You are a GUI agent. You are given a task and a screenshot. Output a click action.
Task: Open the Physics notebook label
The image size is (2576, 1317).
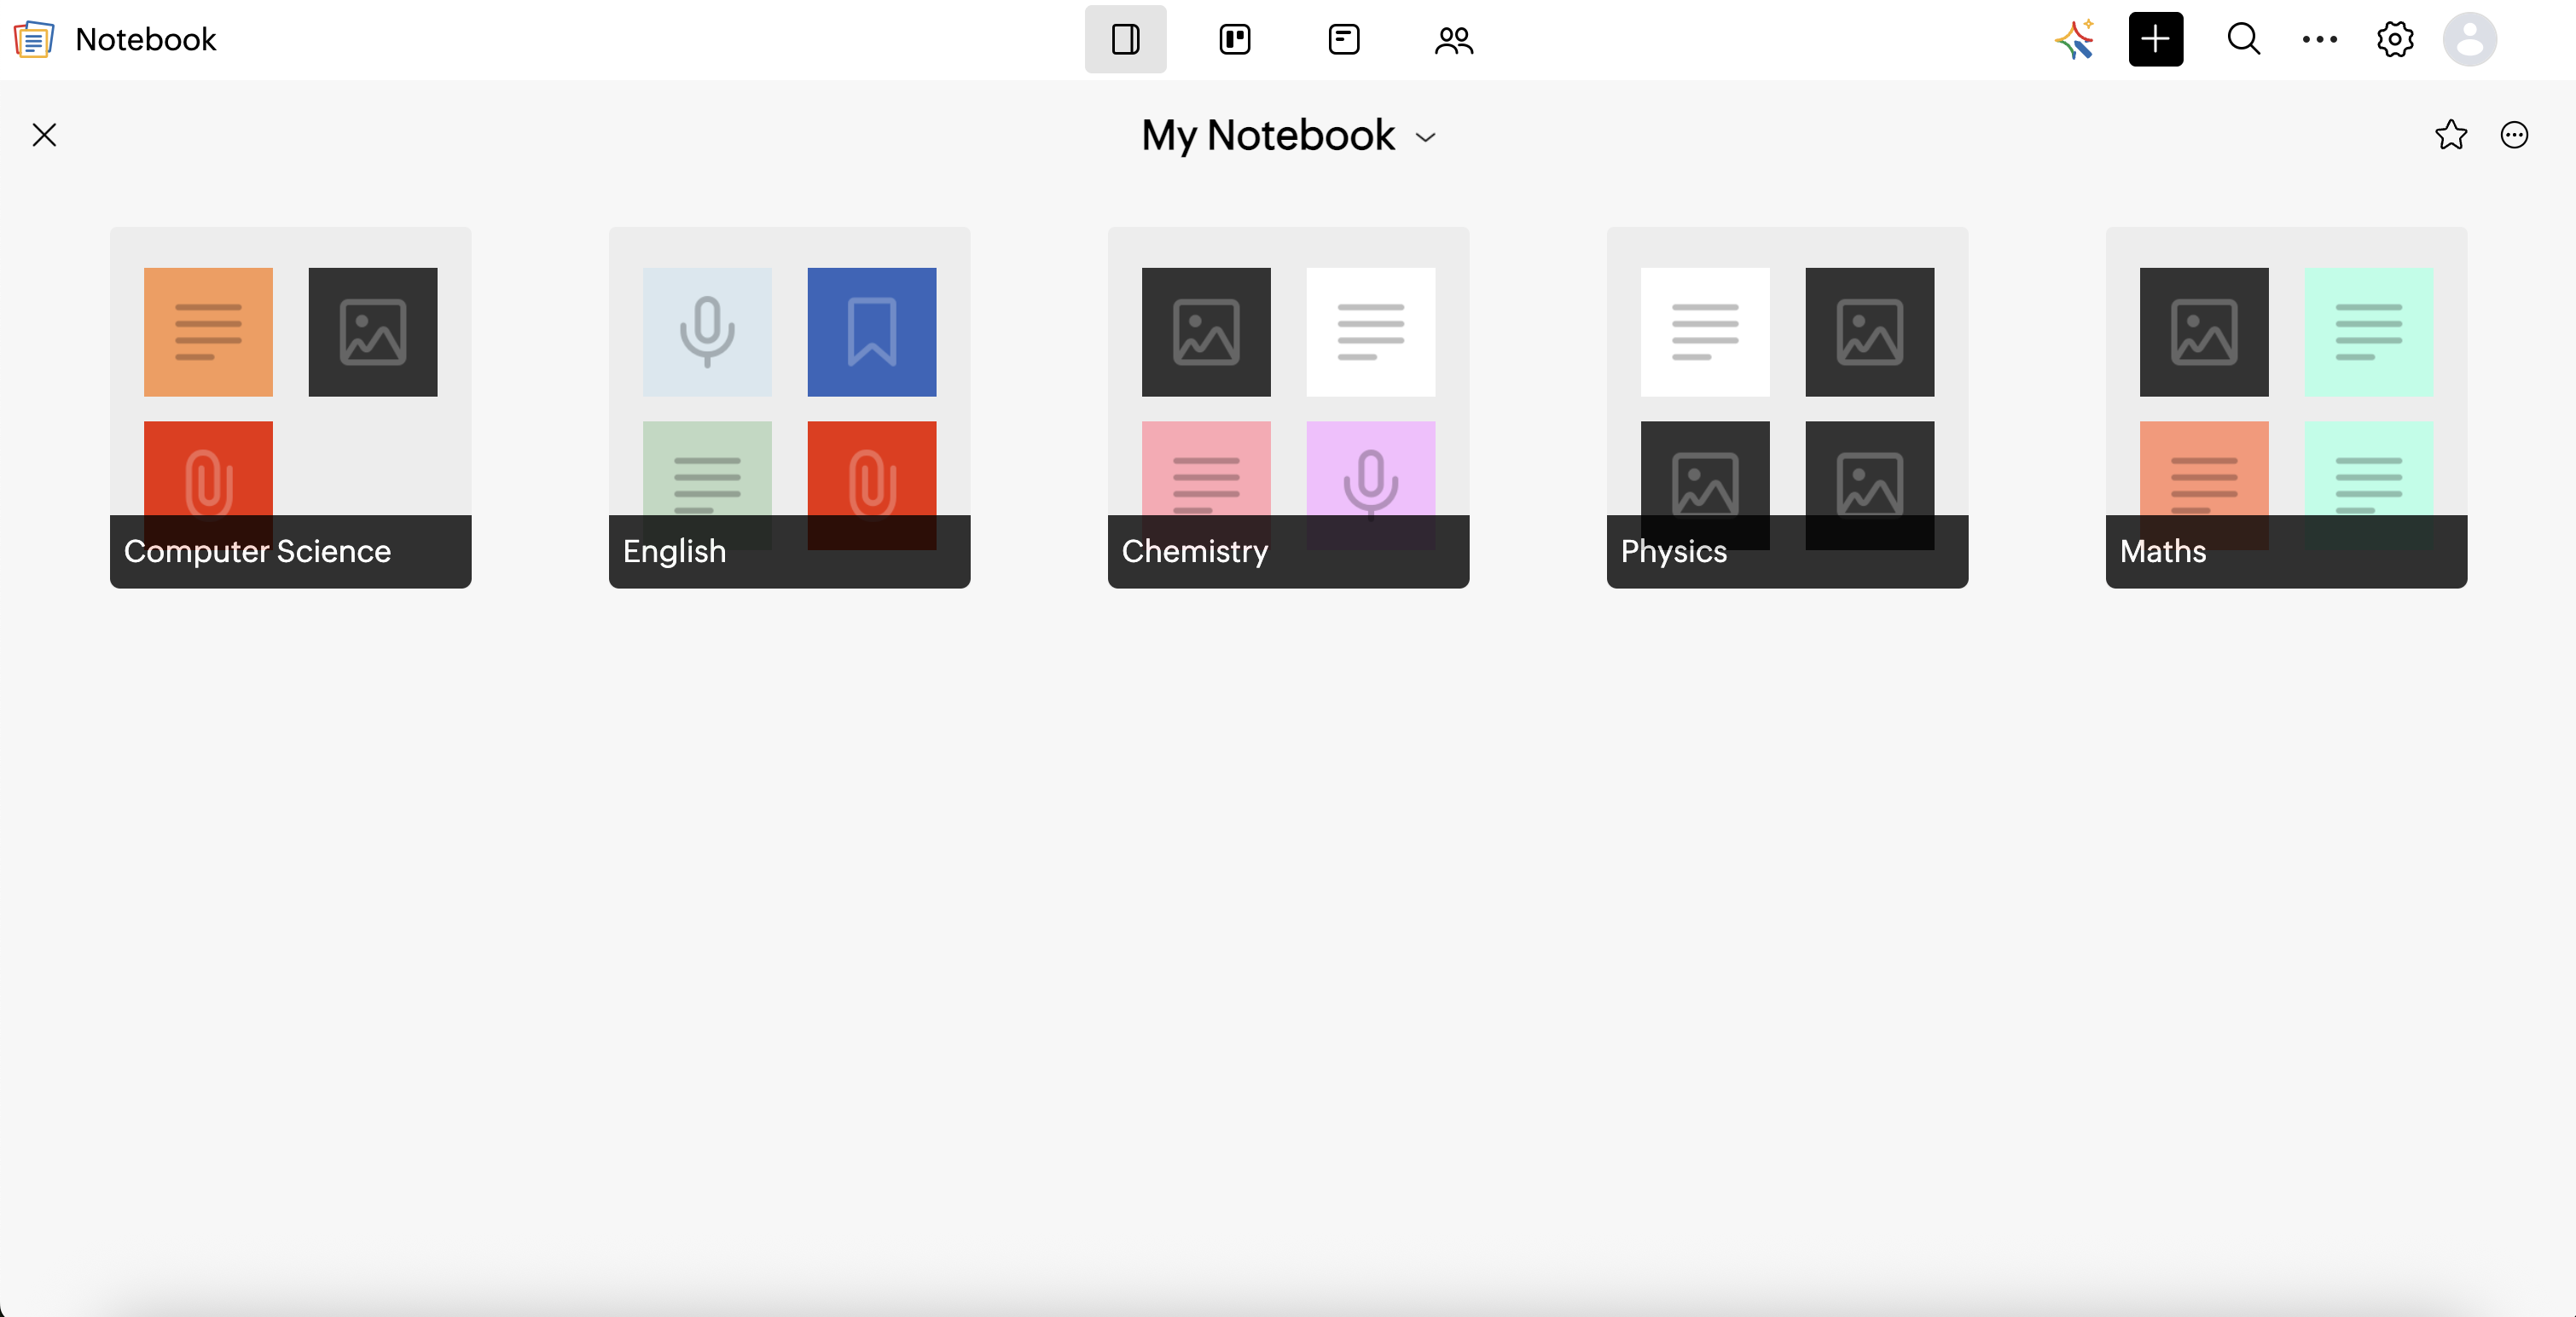(1673, 551)
